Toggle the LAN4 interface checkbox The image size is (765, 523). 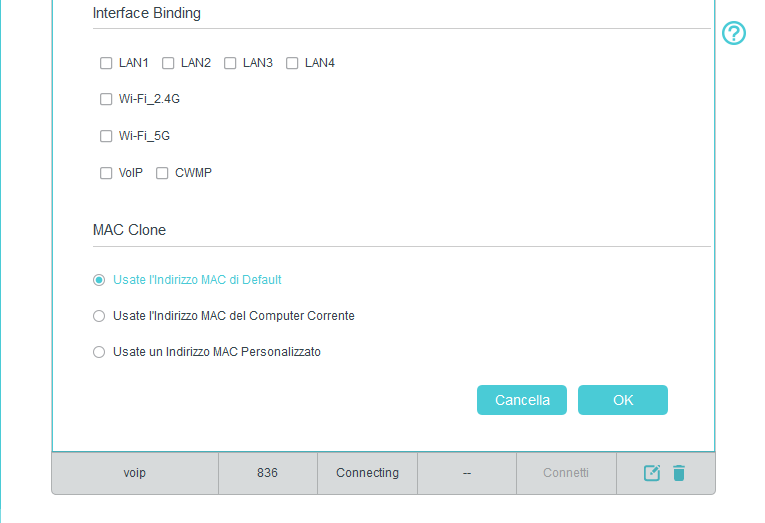(x=292, y=63)
